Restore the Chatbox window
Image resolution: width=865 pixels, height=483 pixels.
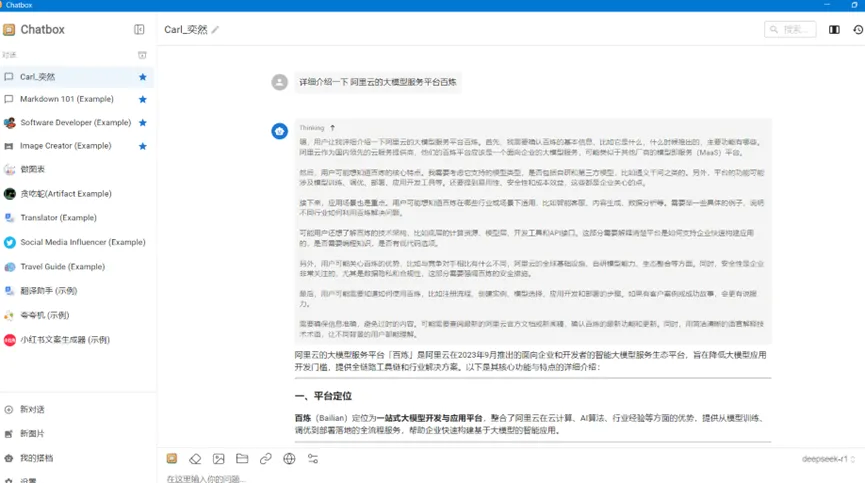(x=854, y=5)
